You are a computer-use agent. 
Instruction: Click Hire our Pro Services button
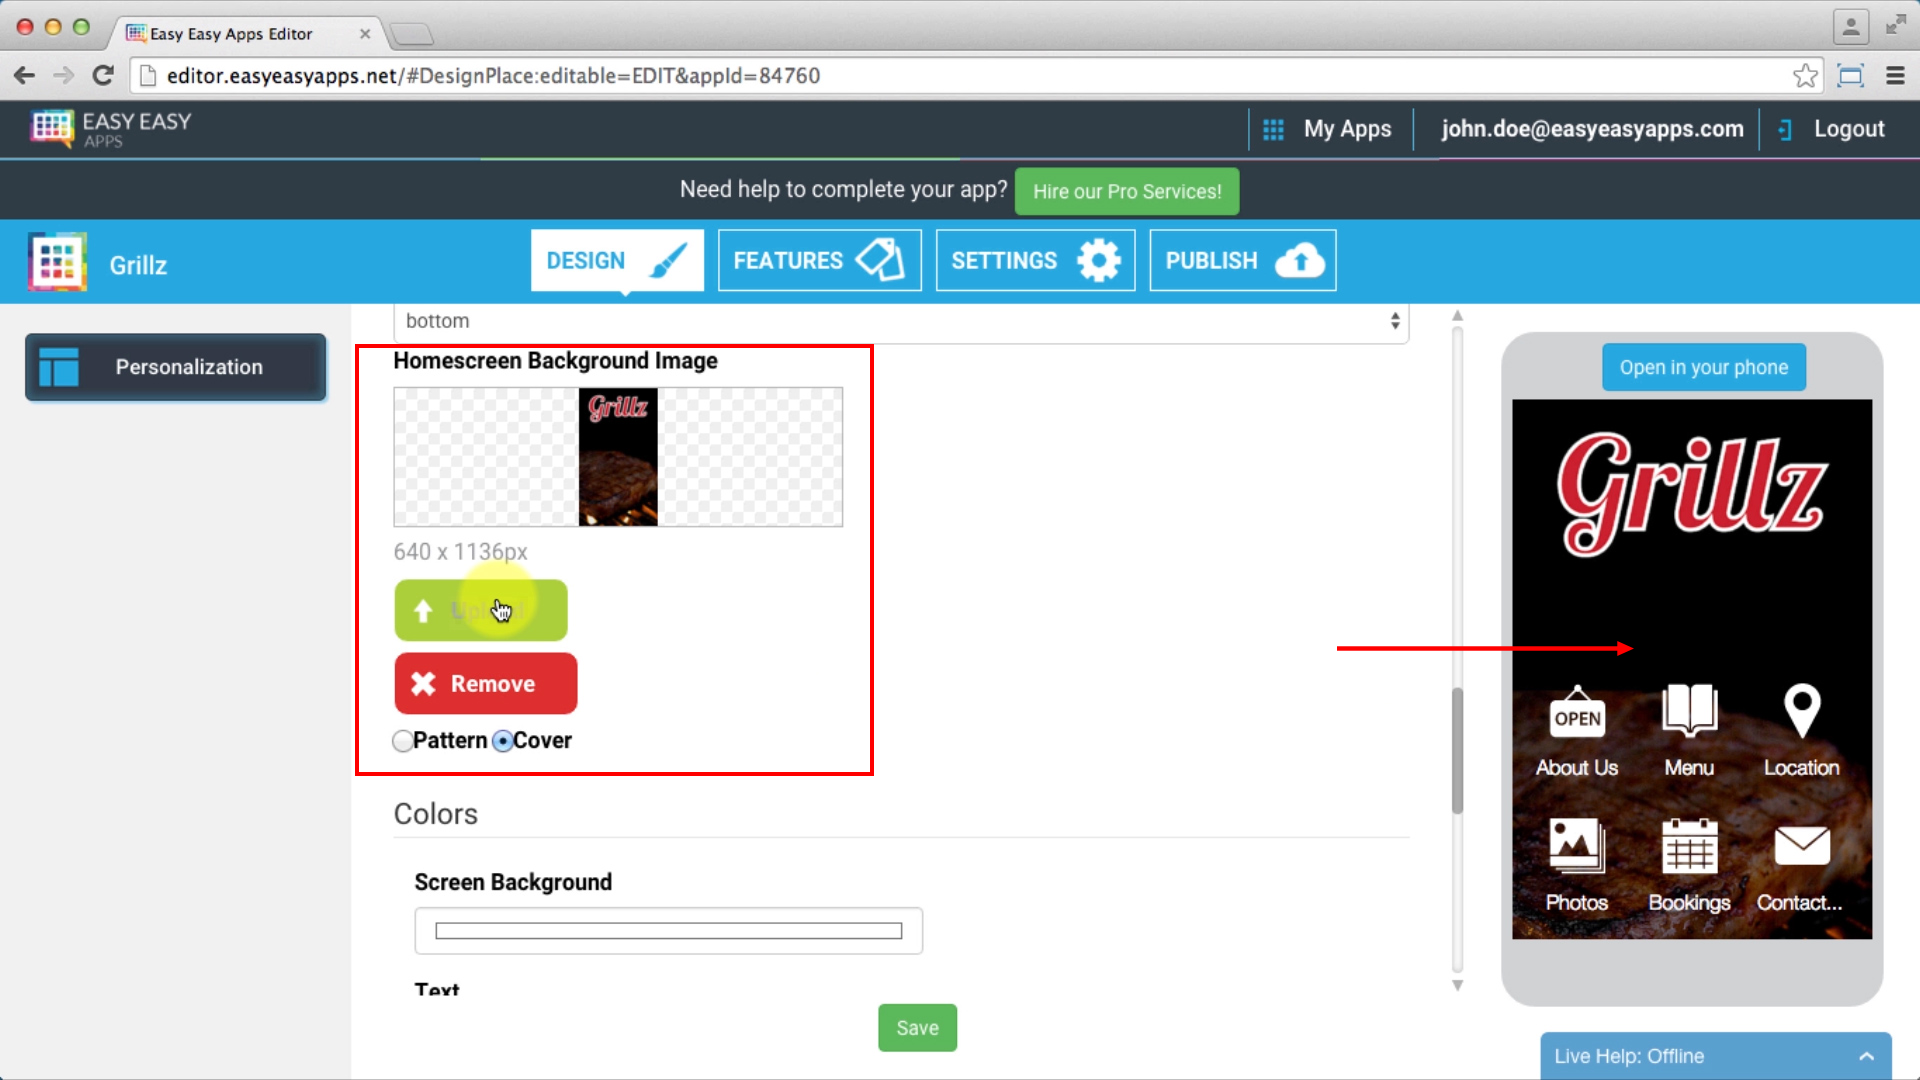pos(1127,191)
